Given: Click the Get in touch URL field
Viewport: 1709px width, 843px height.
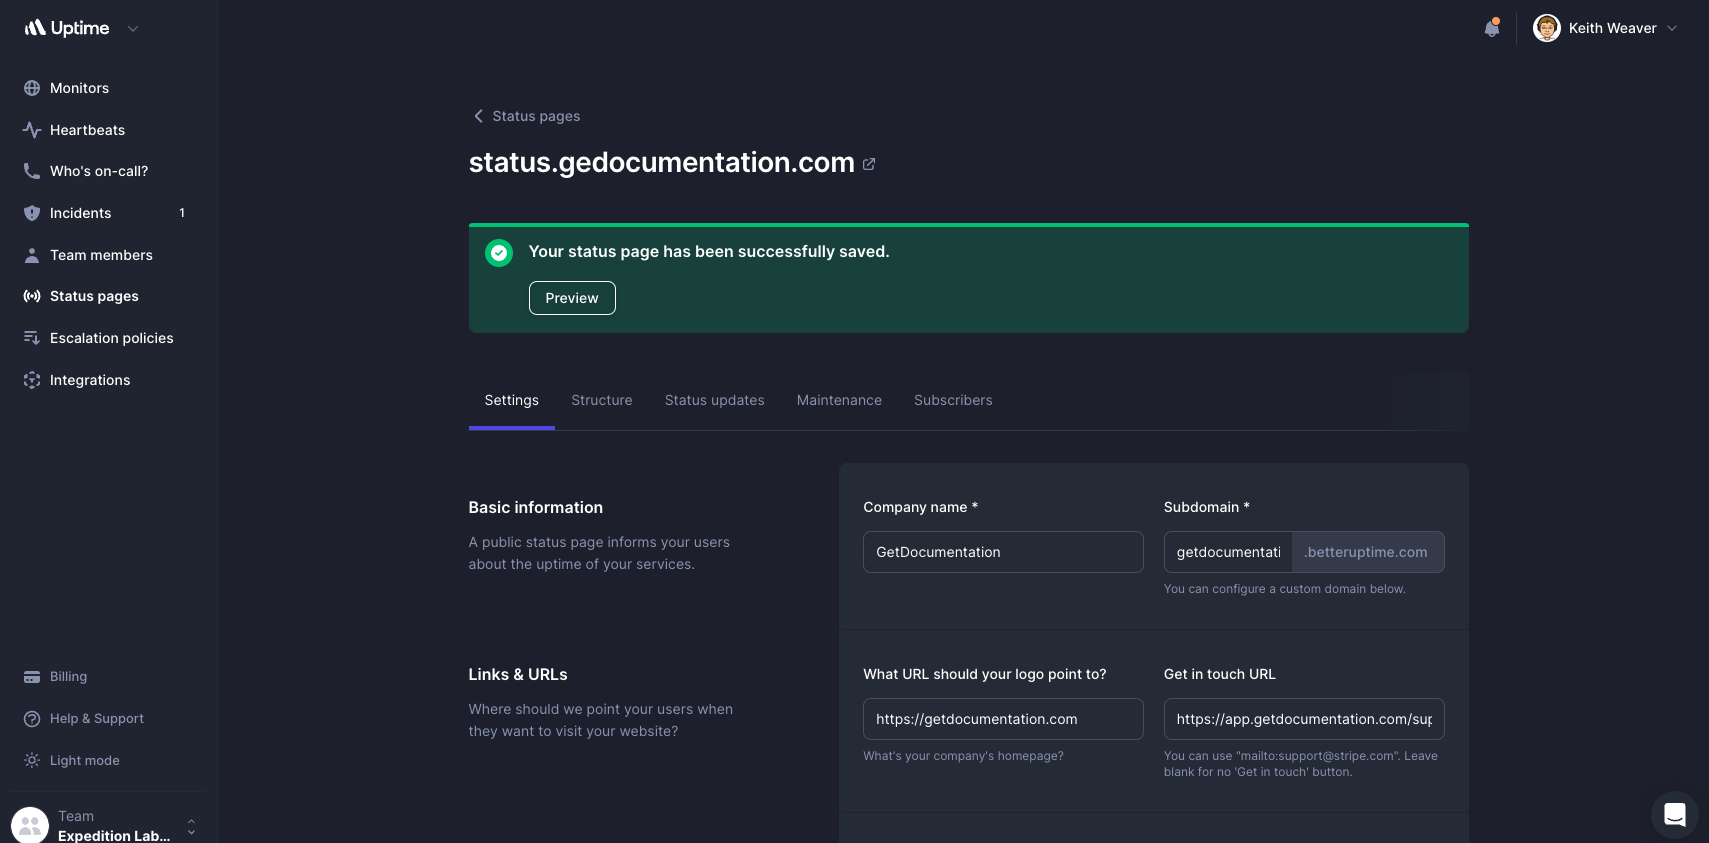Looking at the screenshot, I should click(x=1303, y=719).
